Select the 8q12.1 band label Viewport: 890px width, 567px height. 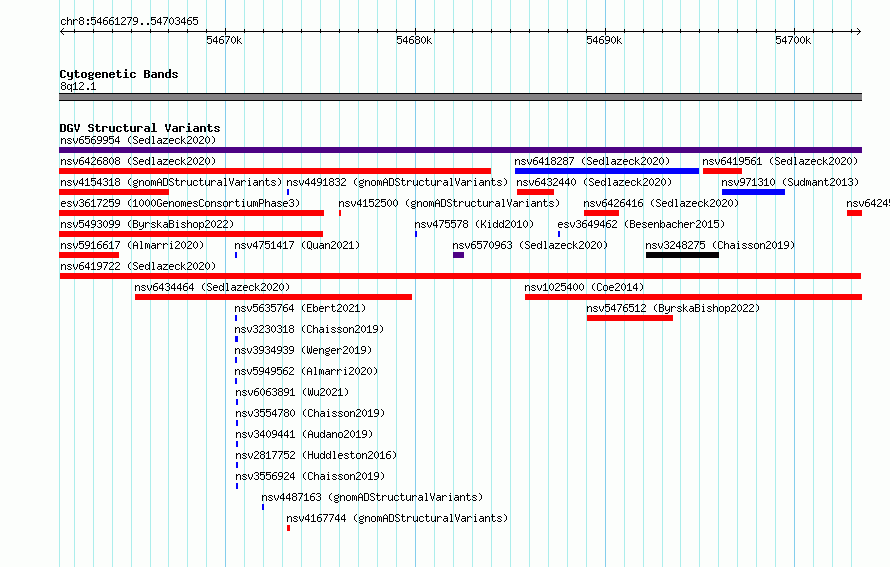[x=78, y=86]
